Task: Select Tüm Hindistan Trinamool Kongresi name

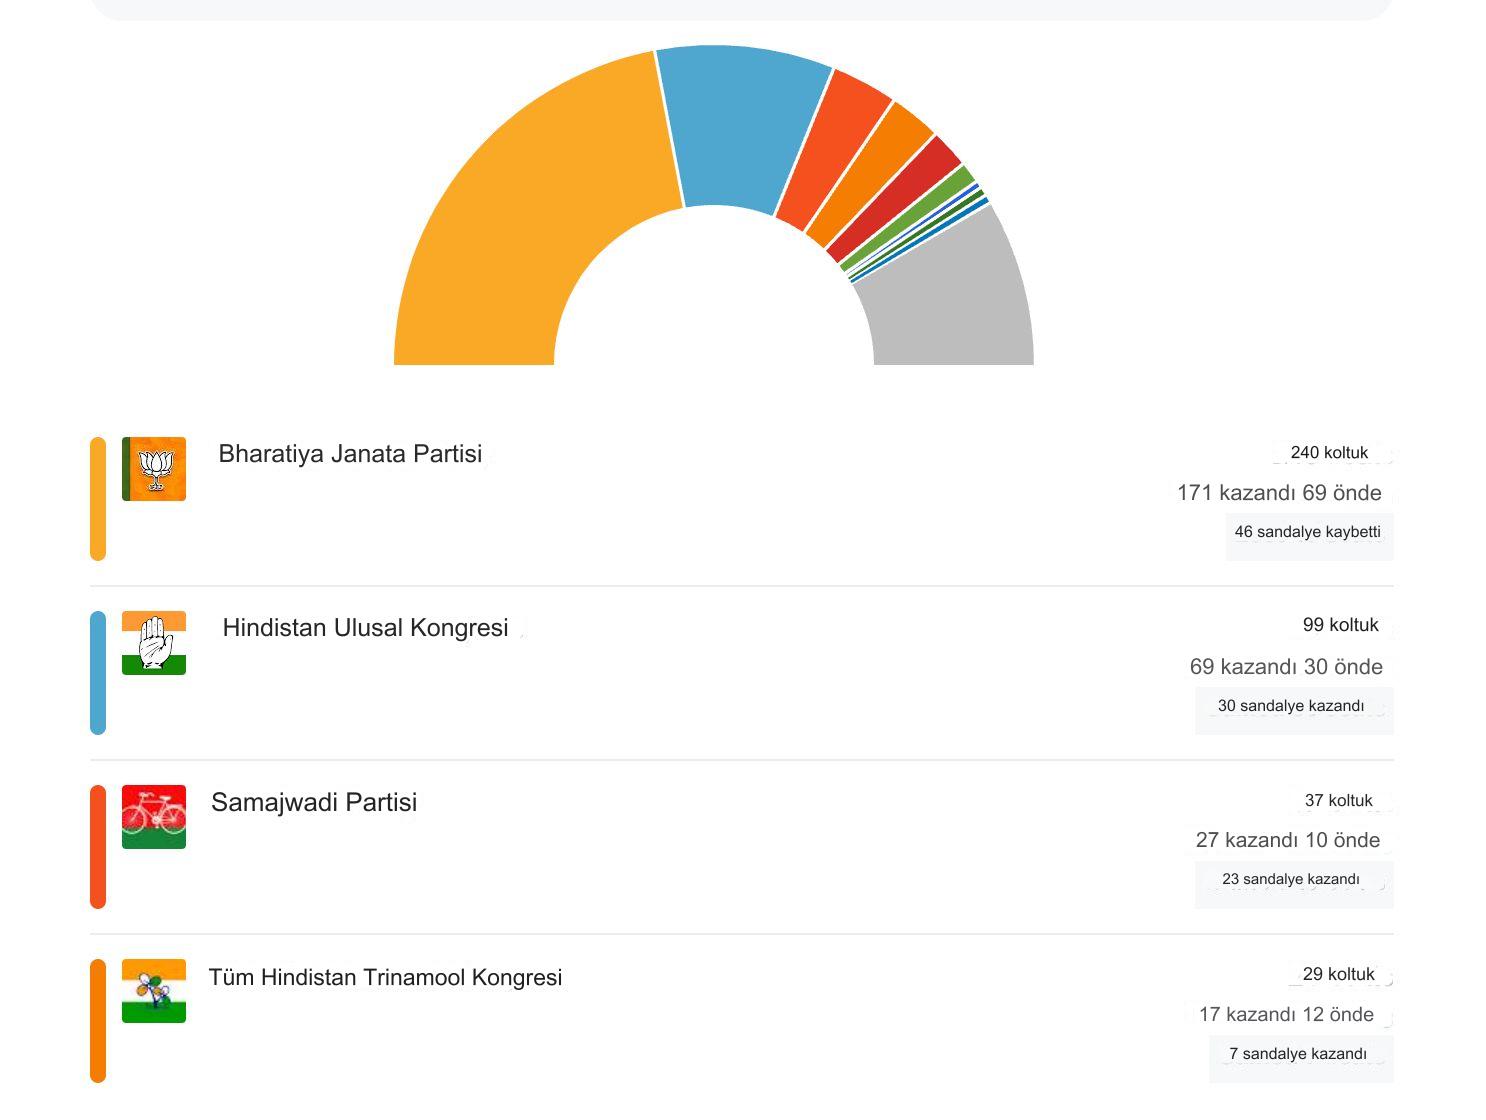Action: click(x=385, y=977)
